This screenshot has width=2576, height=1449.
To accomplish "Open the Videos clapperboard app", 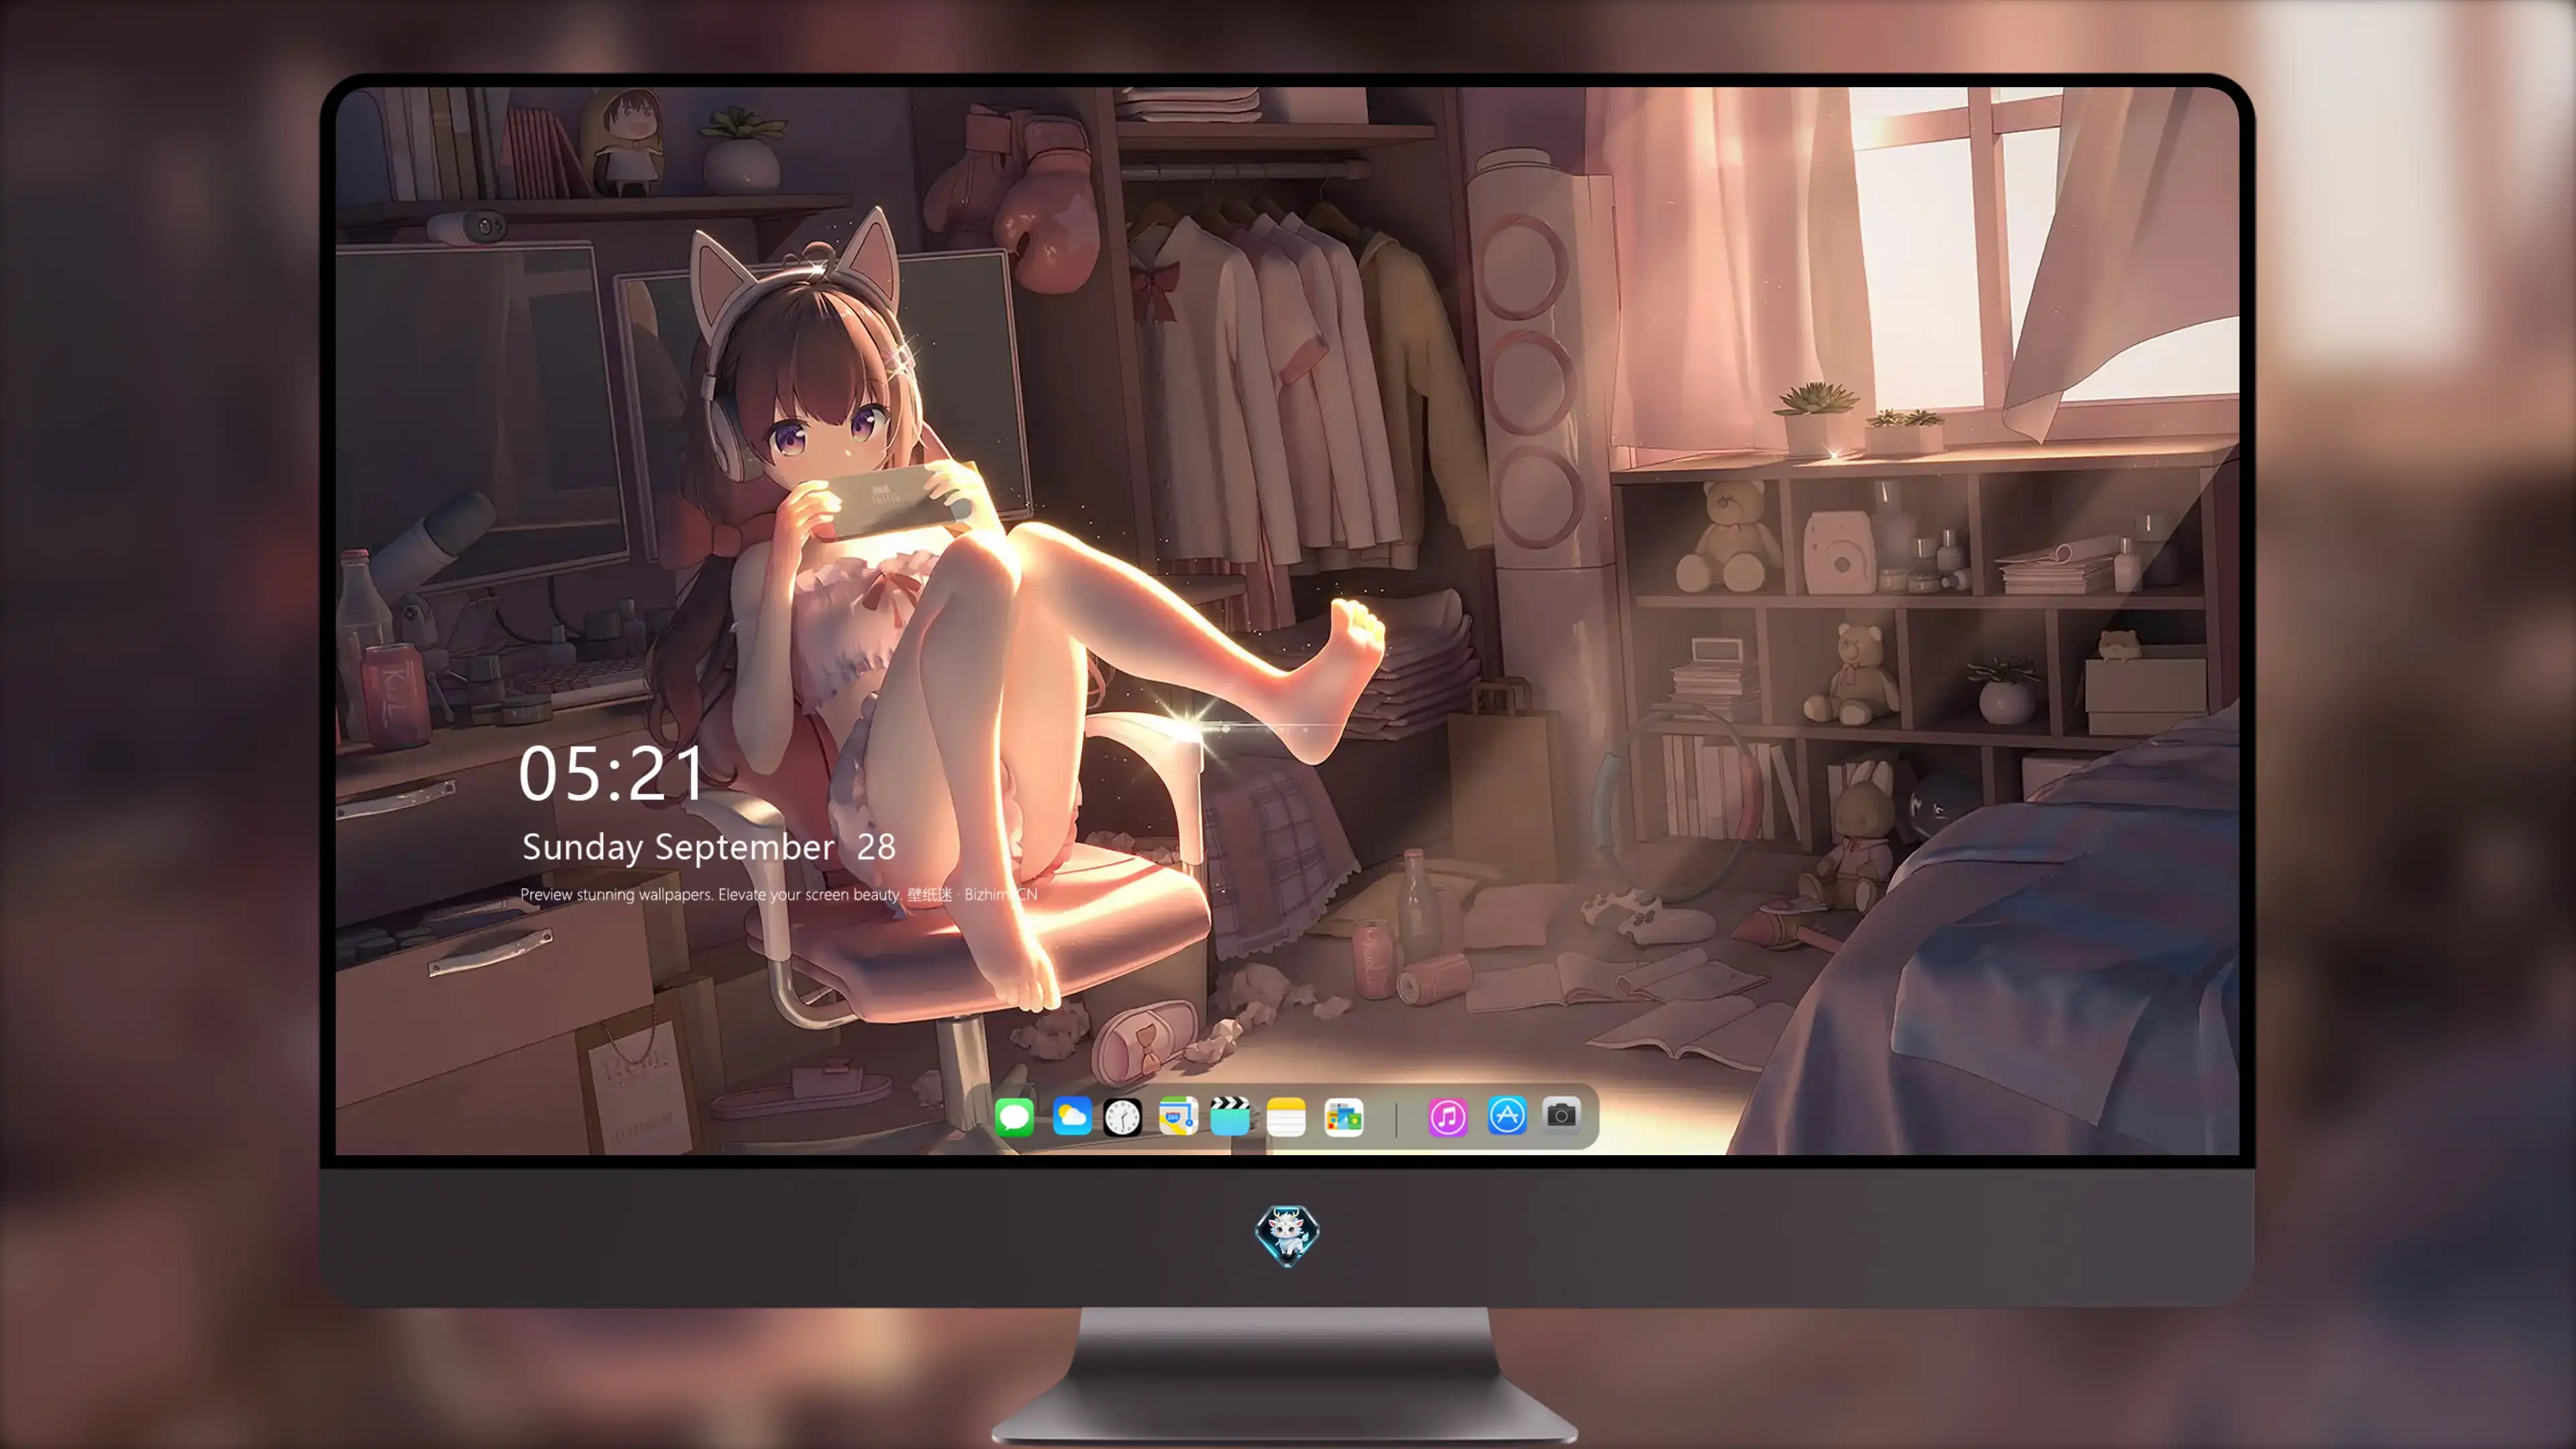I will (x=1230, y=1116).
